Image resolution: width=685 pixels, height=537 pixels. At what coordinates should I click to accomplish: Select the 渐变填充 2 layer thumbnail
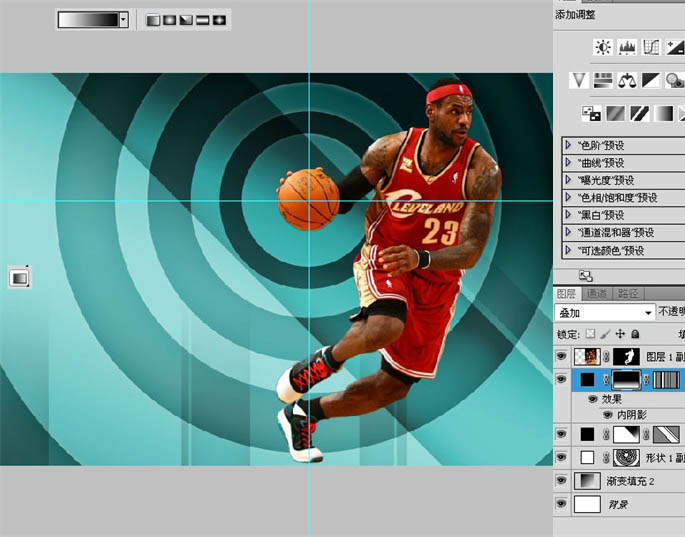587,481
